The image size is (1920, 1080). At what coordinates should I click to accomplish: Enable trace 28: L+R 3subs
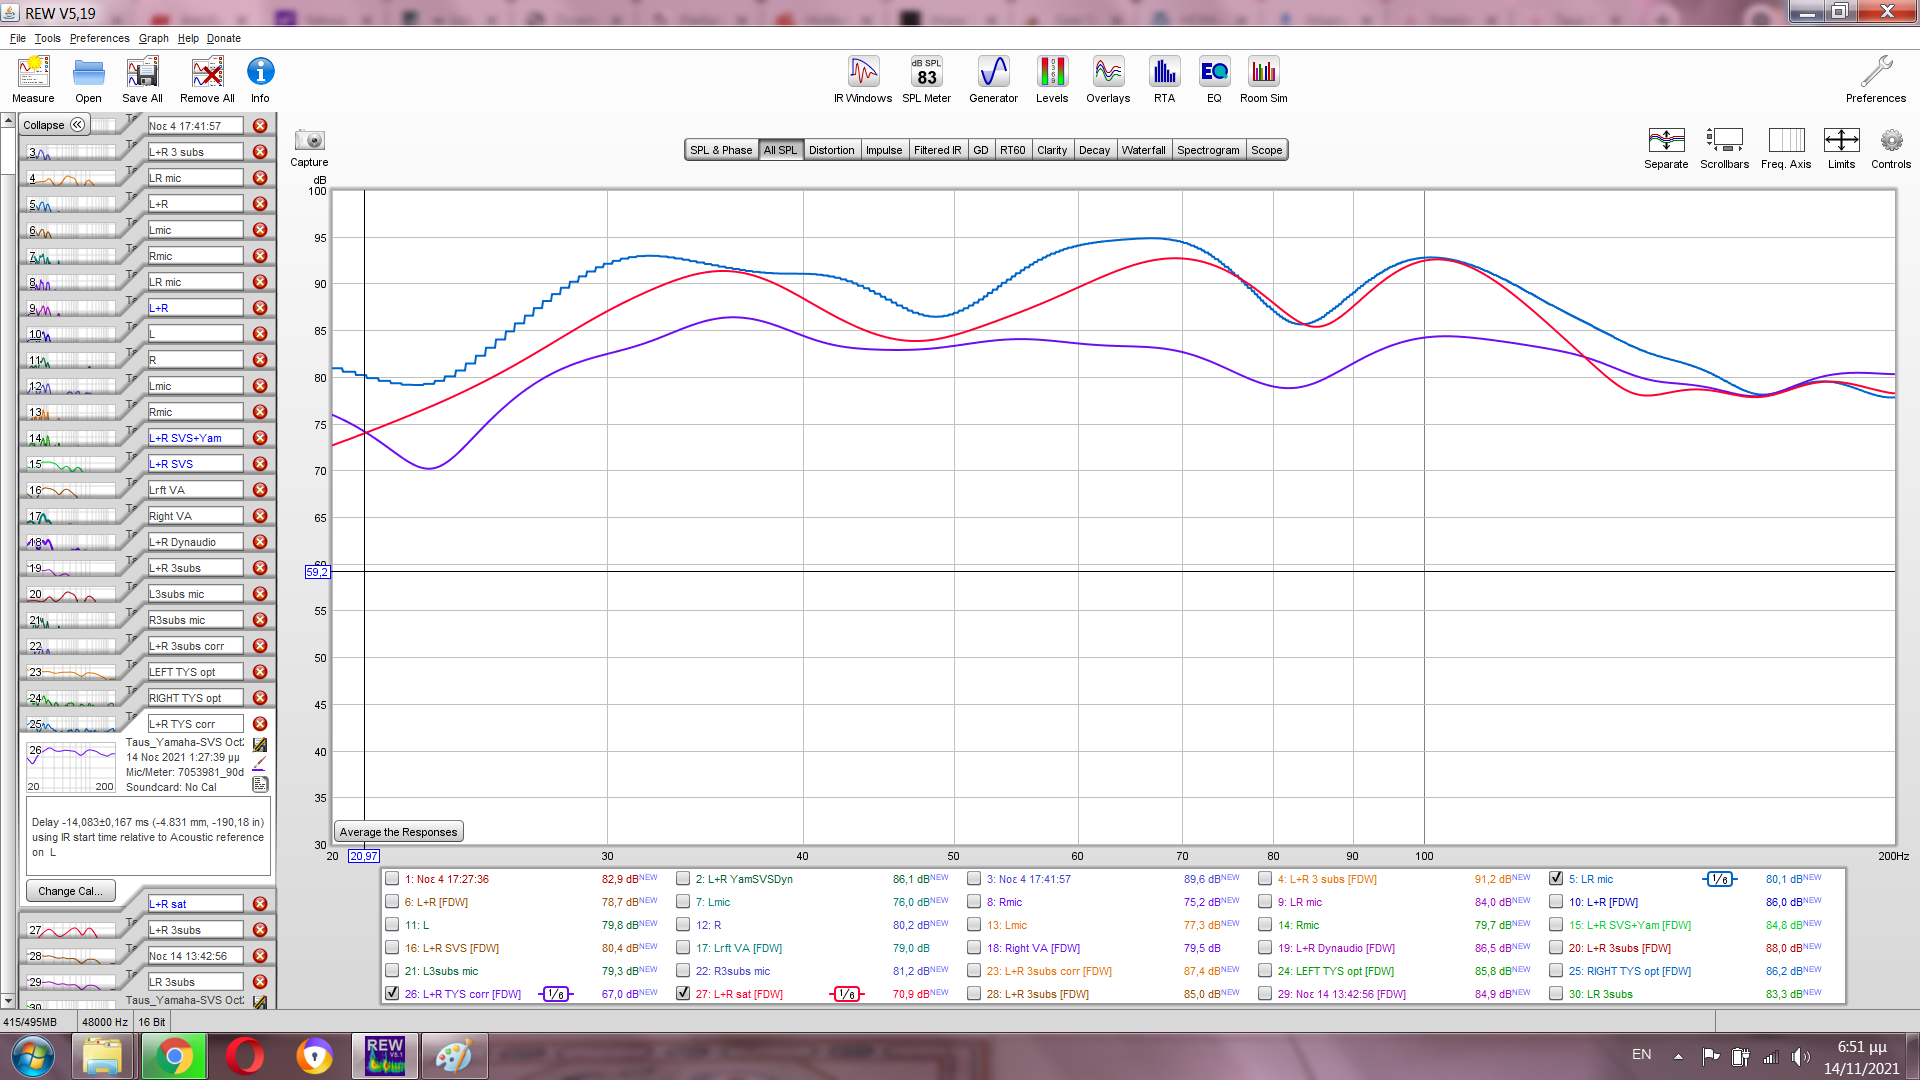tap(974, 994)
